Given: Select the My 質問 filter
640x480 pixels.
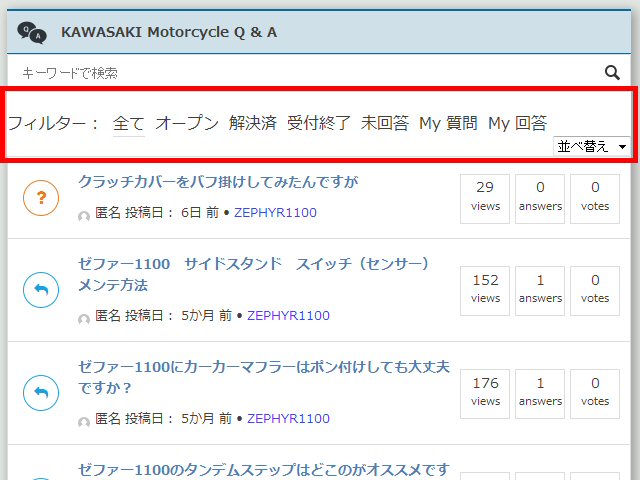Looking at the screenshot, I should click(449, 123).
